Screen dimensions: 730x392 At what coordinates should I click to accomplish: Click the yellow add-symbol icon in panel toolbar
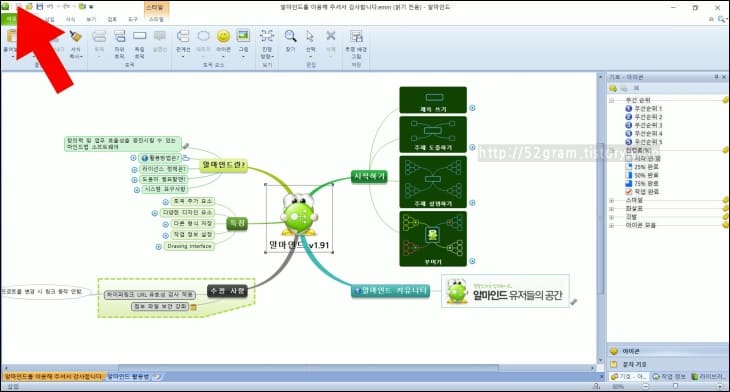point(613,88)
